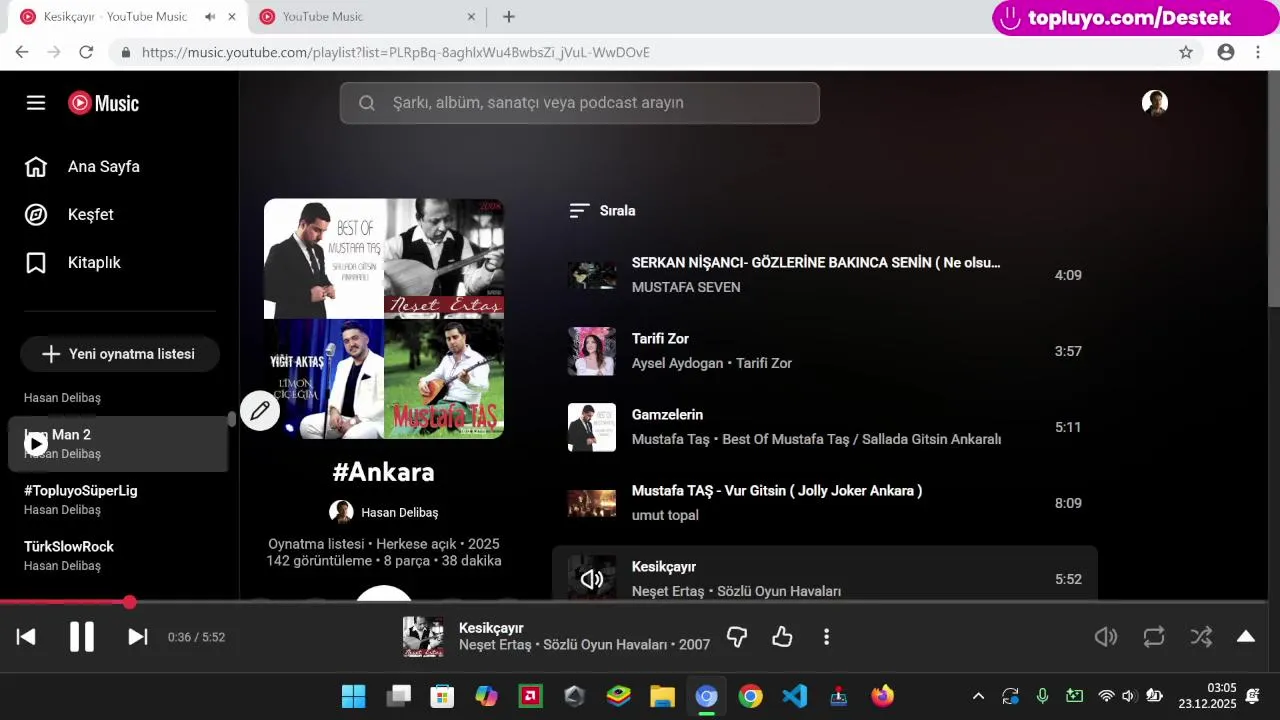Viewport: 1280px width, 720px height.
Task: Click the #Ankara playlist cover art
Action: click(x=384, y=319)
